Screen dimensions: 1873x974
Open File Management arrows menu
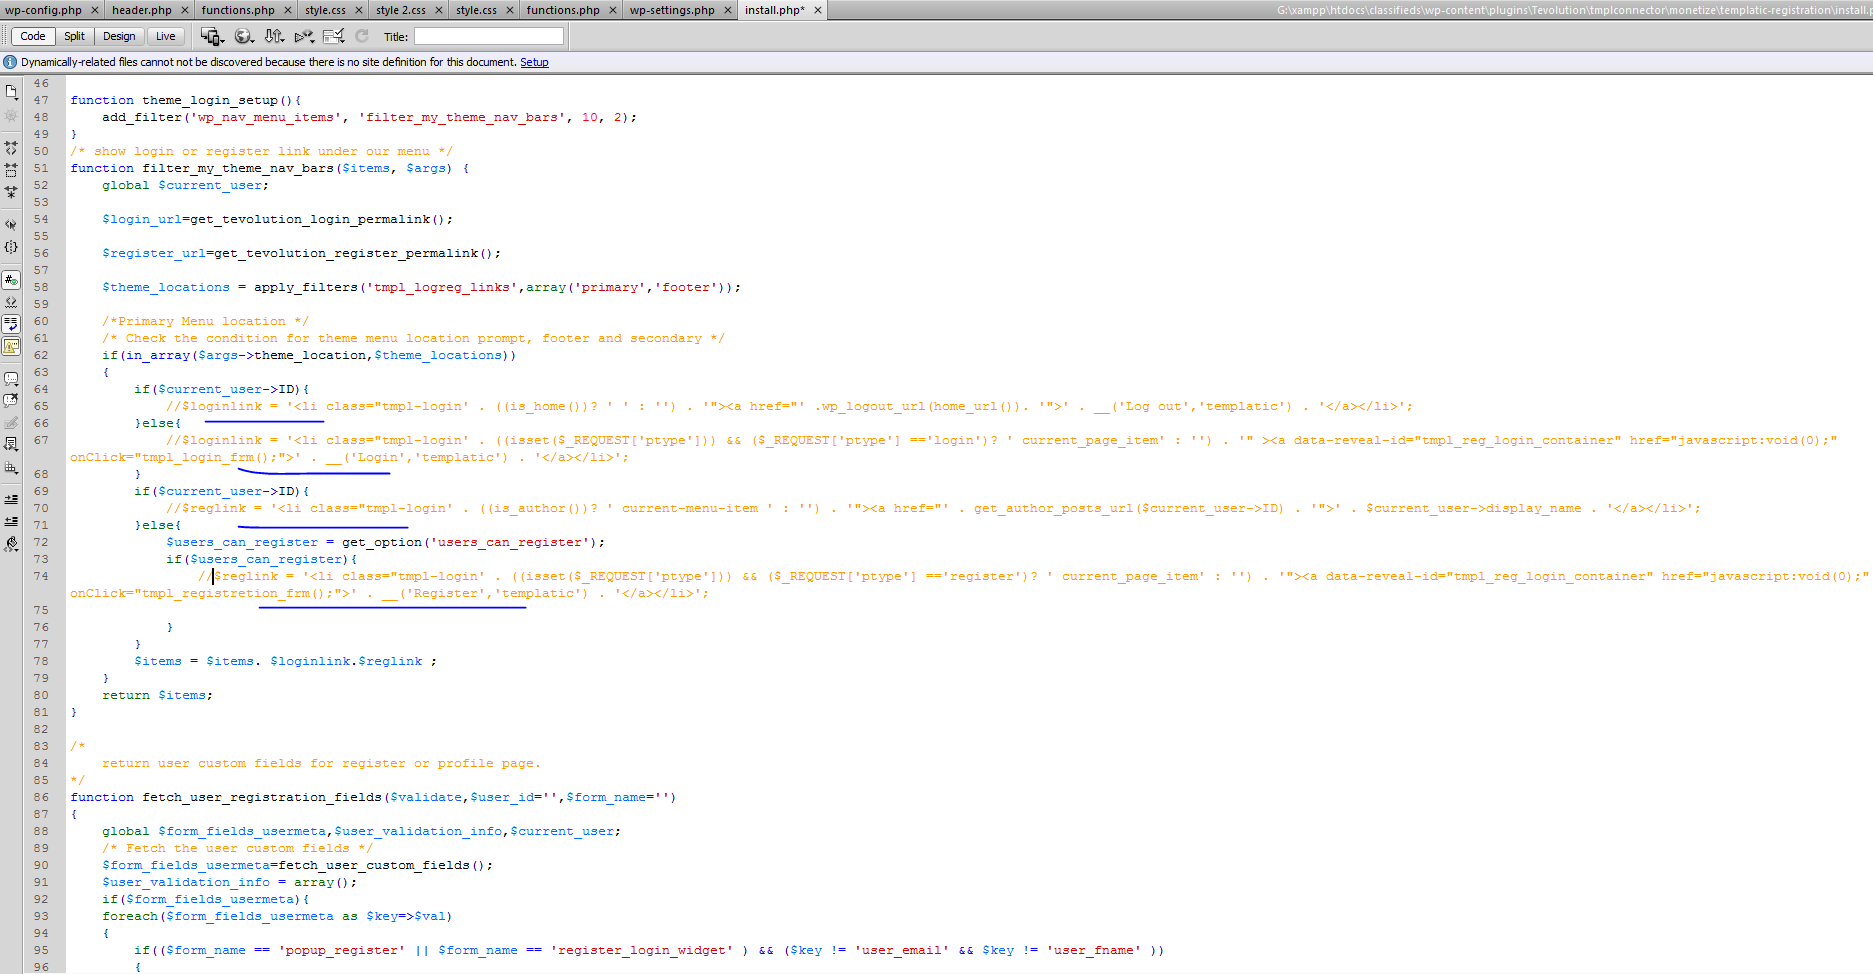[274, 36]
